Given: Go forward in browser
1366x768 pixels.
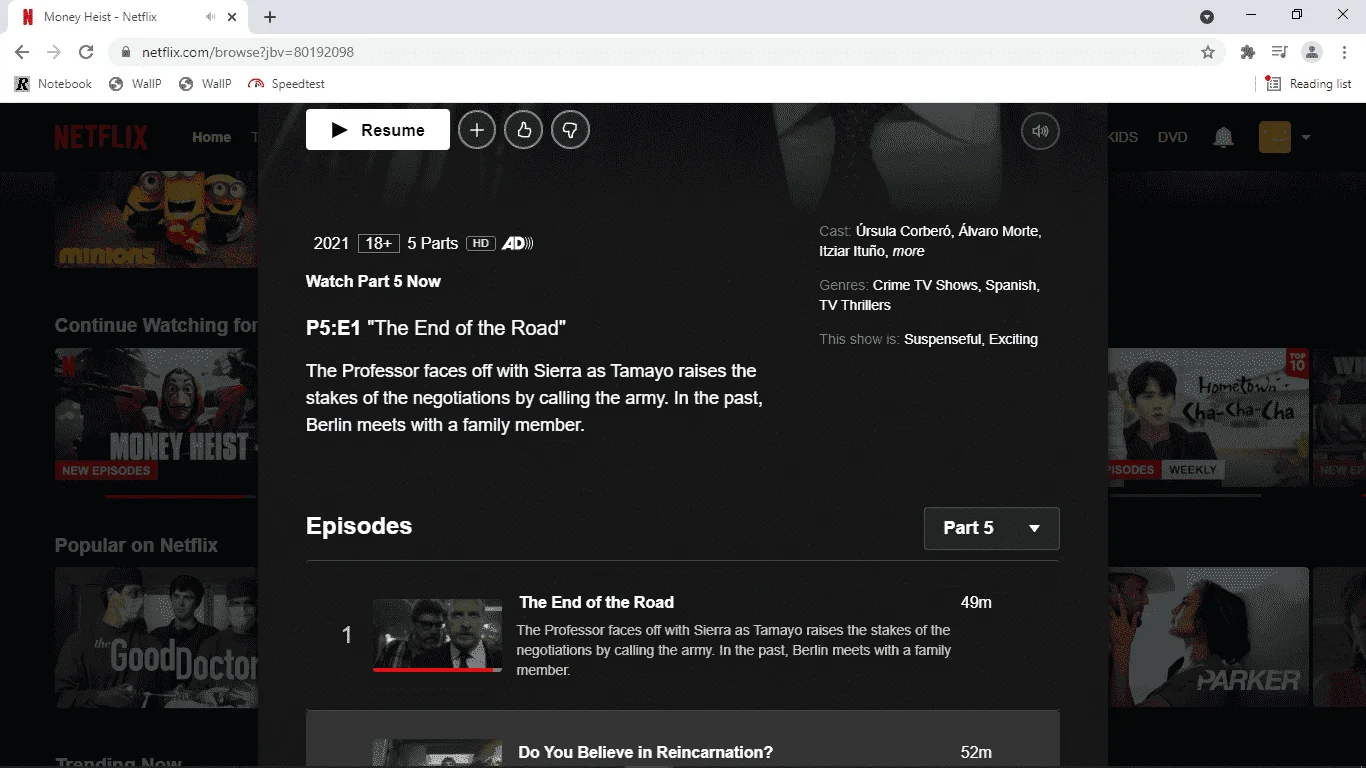Looking at the screenshot, I should [54, 52].
